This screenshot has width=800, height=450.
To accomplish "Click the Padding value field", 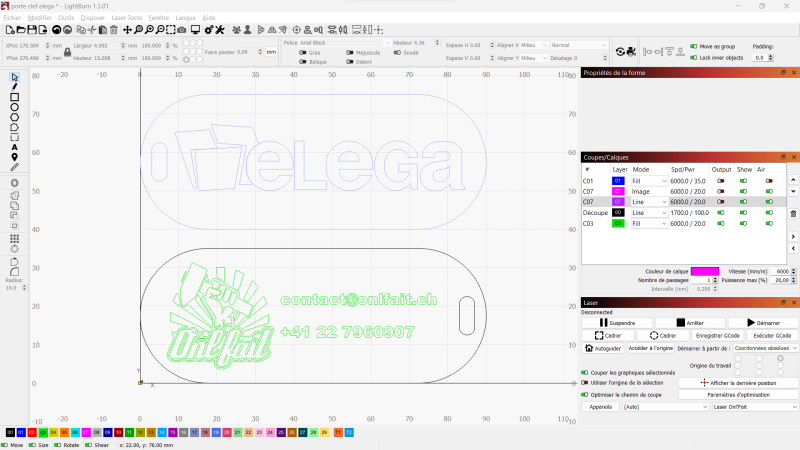I will 760,58.
